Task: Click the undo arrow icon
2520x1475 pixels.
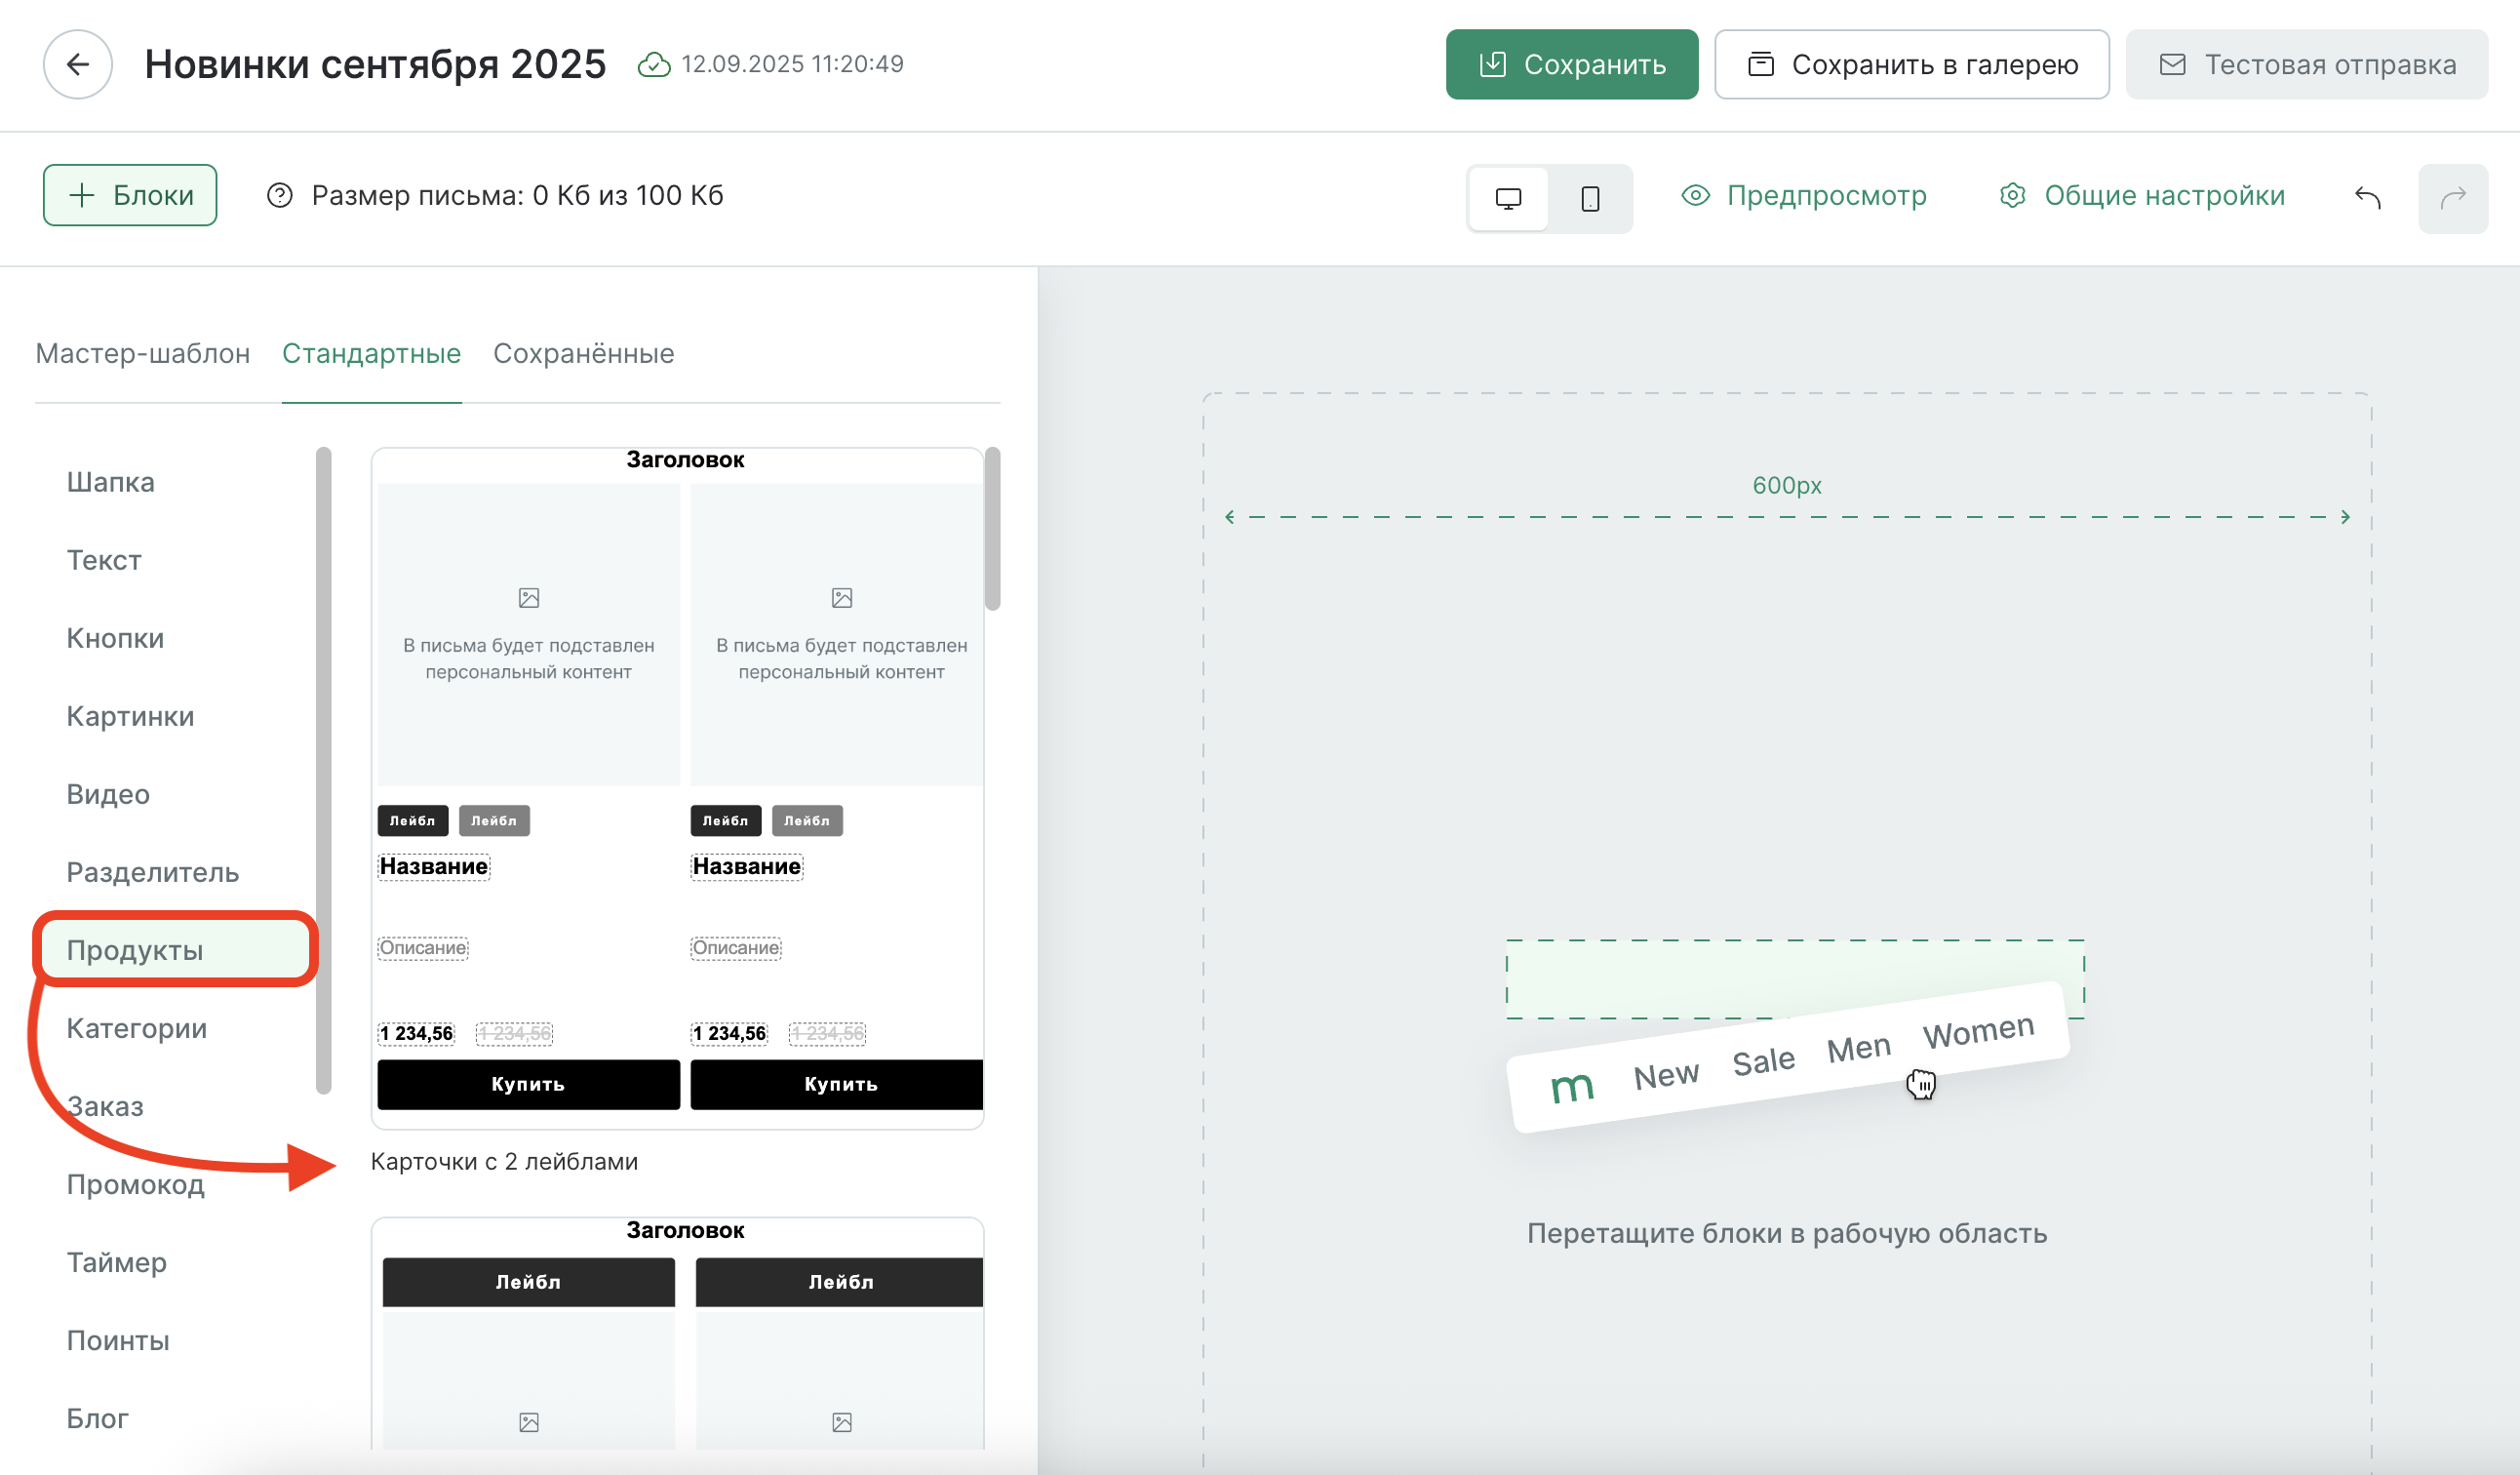Action: 2367,198
